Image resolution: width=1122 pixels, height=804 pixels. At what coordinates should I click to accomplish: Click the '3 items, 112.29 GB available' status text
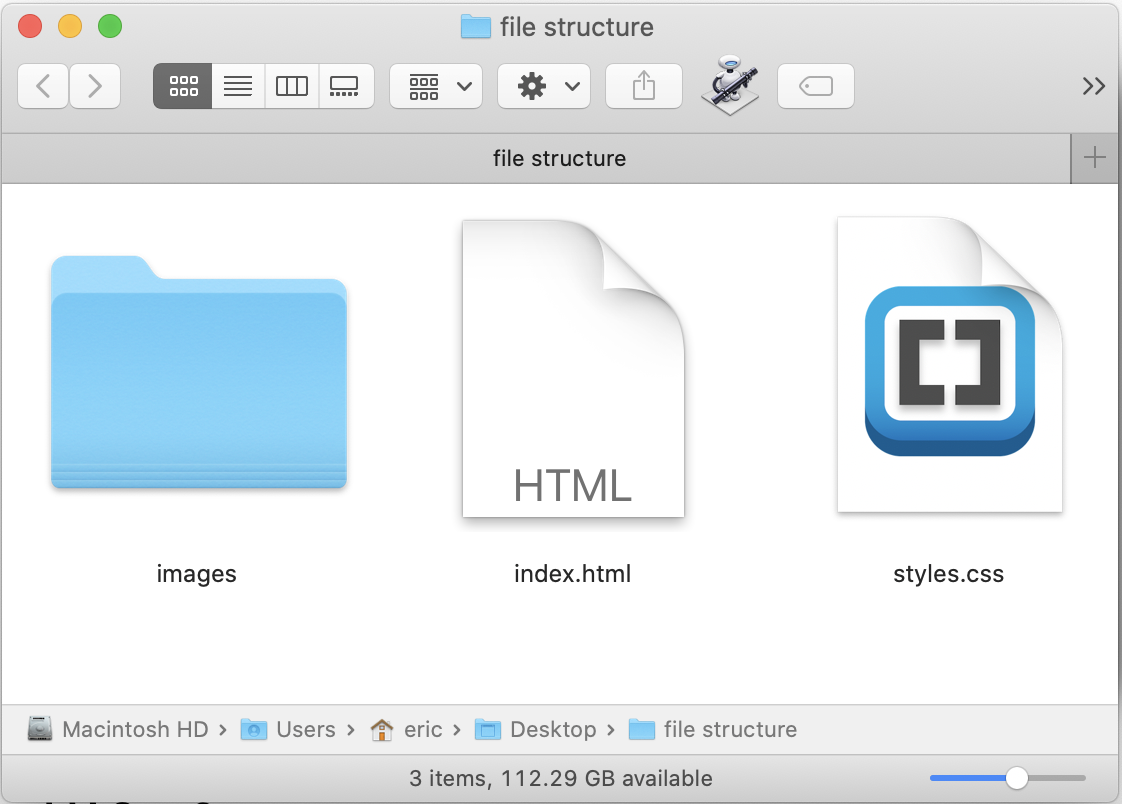(561, 778)
